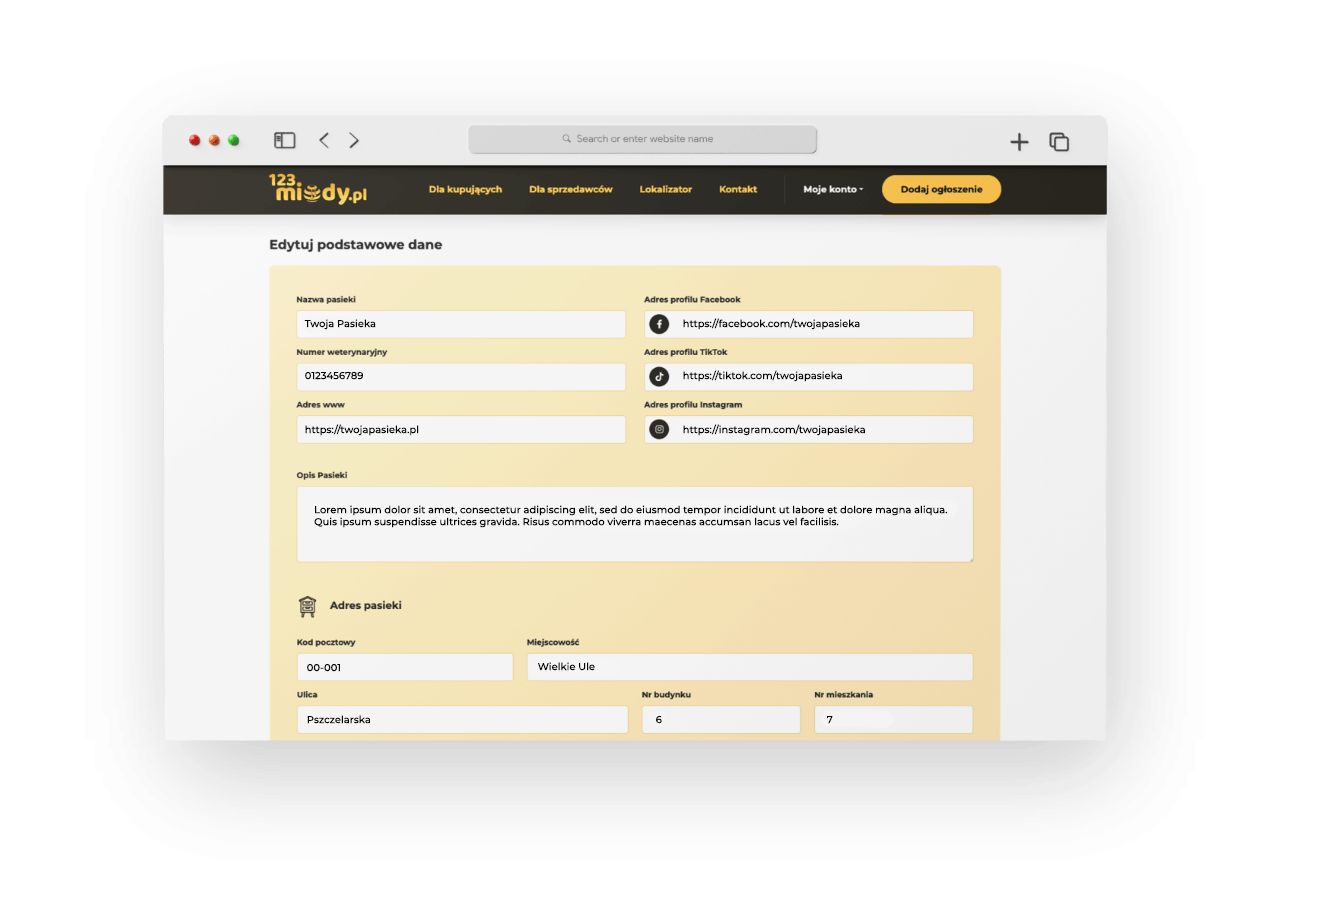The height and width of the screenshot is (922, 1317).
Task: Select the Kod pocztowy field
Action: (x=405, y=667)
